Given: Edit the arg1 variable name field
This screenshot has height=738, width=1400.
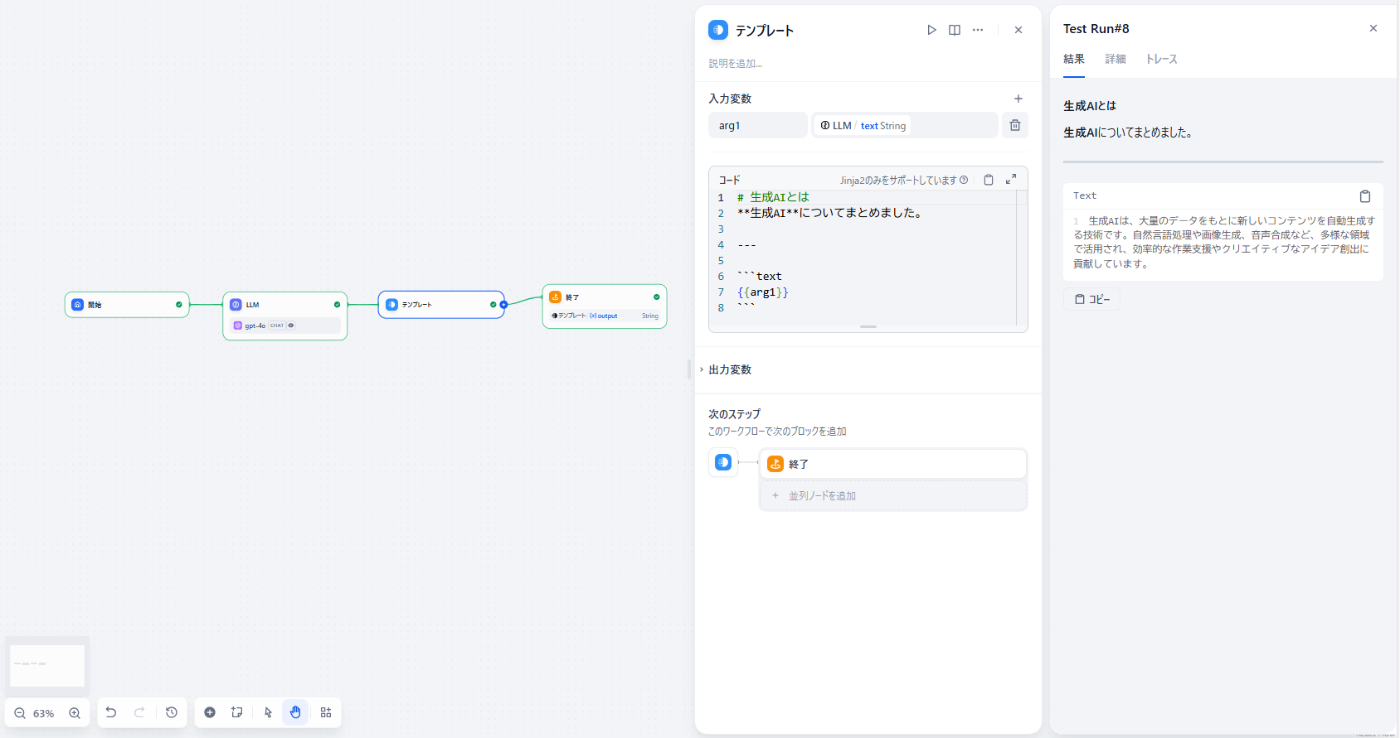Looking at the screenshot, I should pyautogui.click(x=758, y=125).
